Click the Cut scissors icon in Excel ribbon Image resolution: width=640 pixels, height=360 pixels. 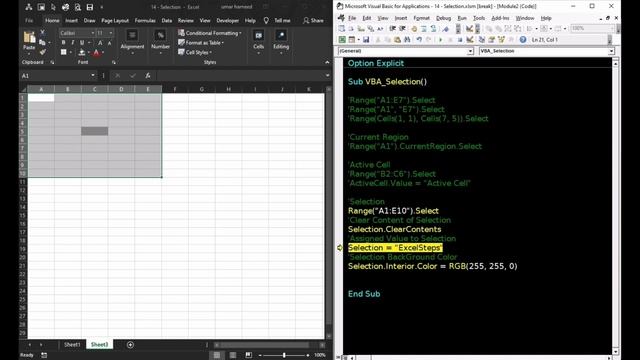[42, 32]
